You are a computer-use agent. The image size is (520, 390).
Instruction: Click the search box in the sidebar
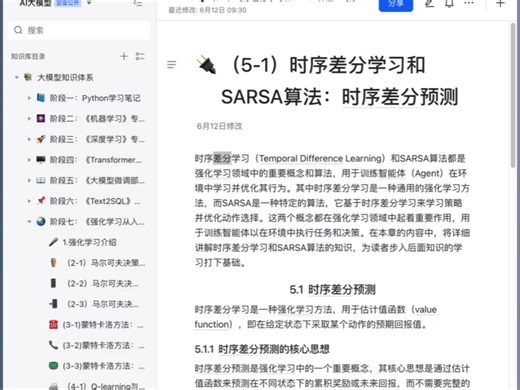(x=79, y=30)
